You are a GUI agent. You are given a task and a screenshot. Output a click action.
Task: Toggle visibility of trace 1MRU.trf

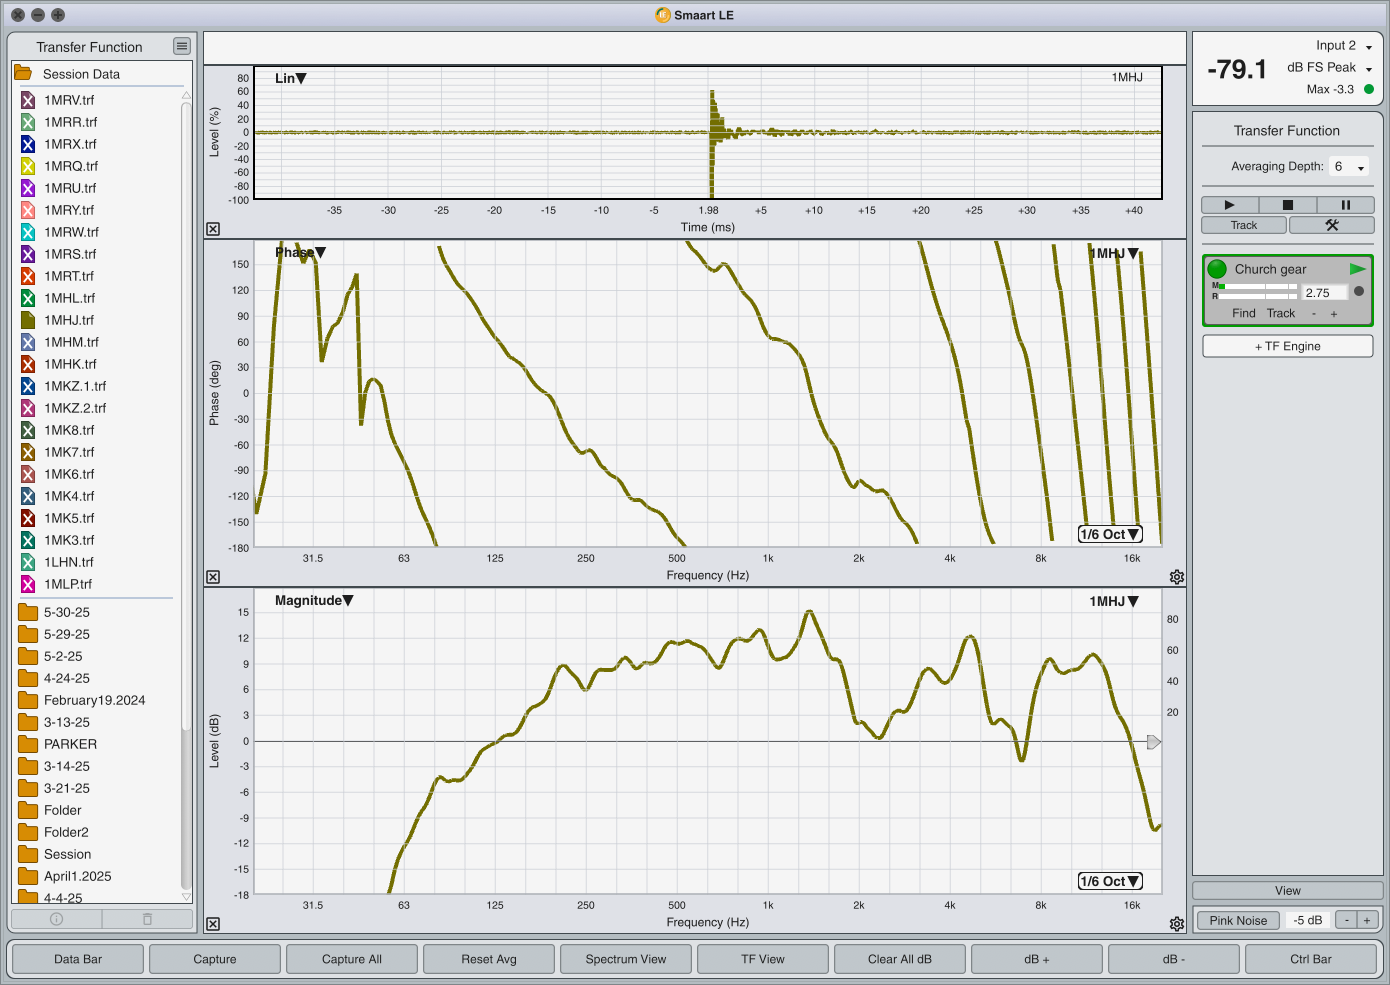[28, 188]
